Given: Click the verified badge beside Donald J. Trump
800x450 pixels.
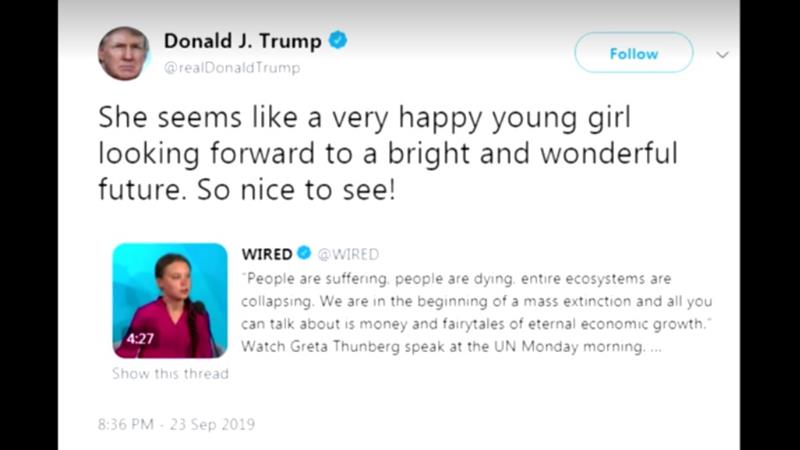Looking at the screenshot, I should (x=338, y=42).
